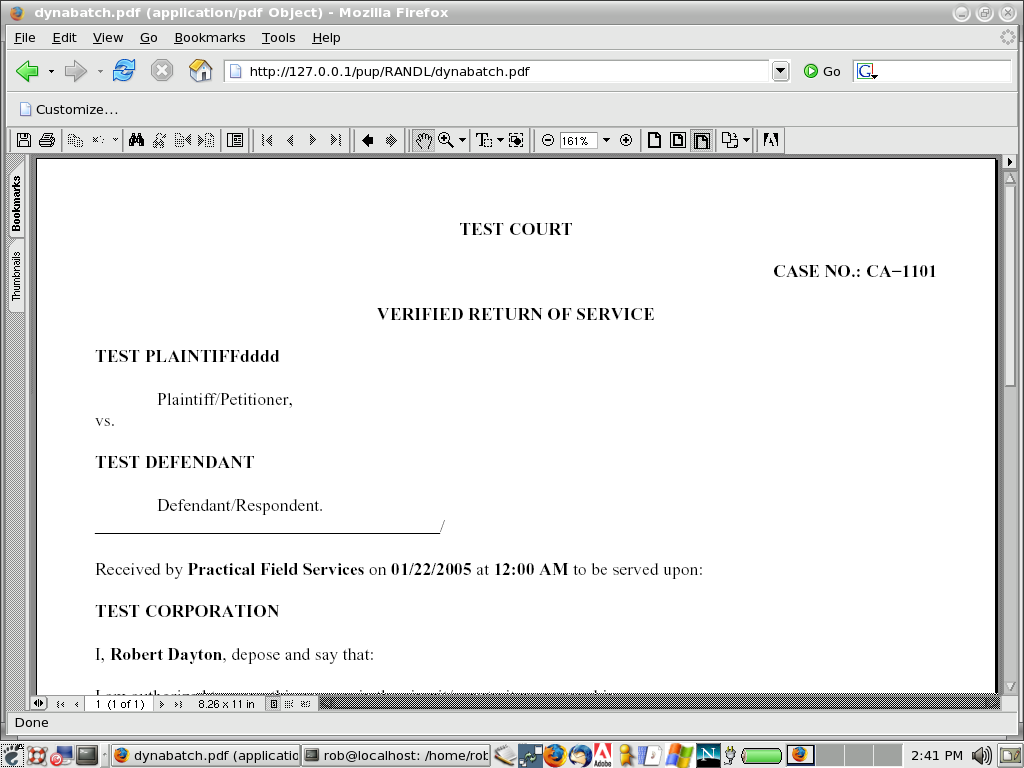Open the 161% zoom level dropdown
1024x768 pixels.
[606, 141]
